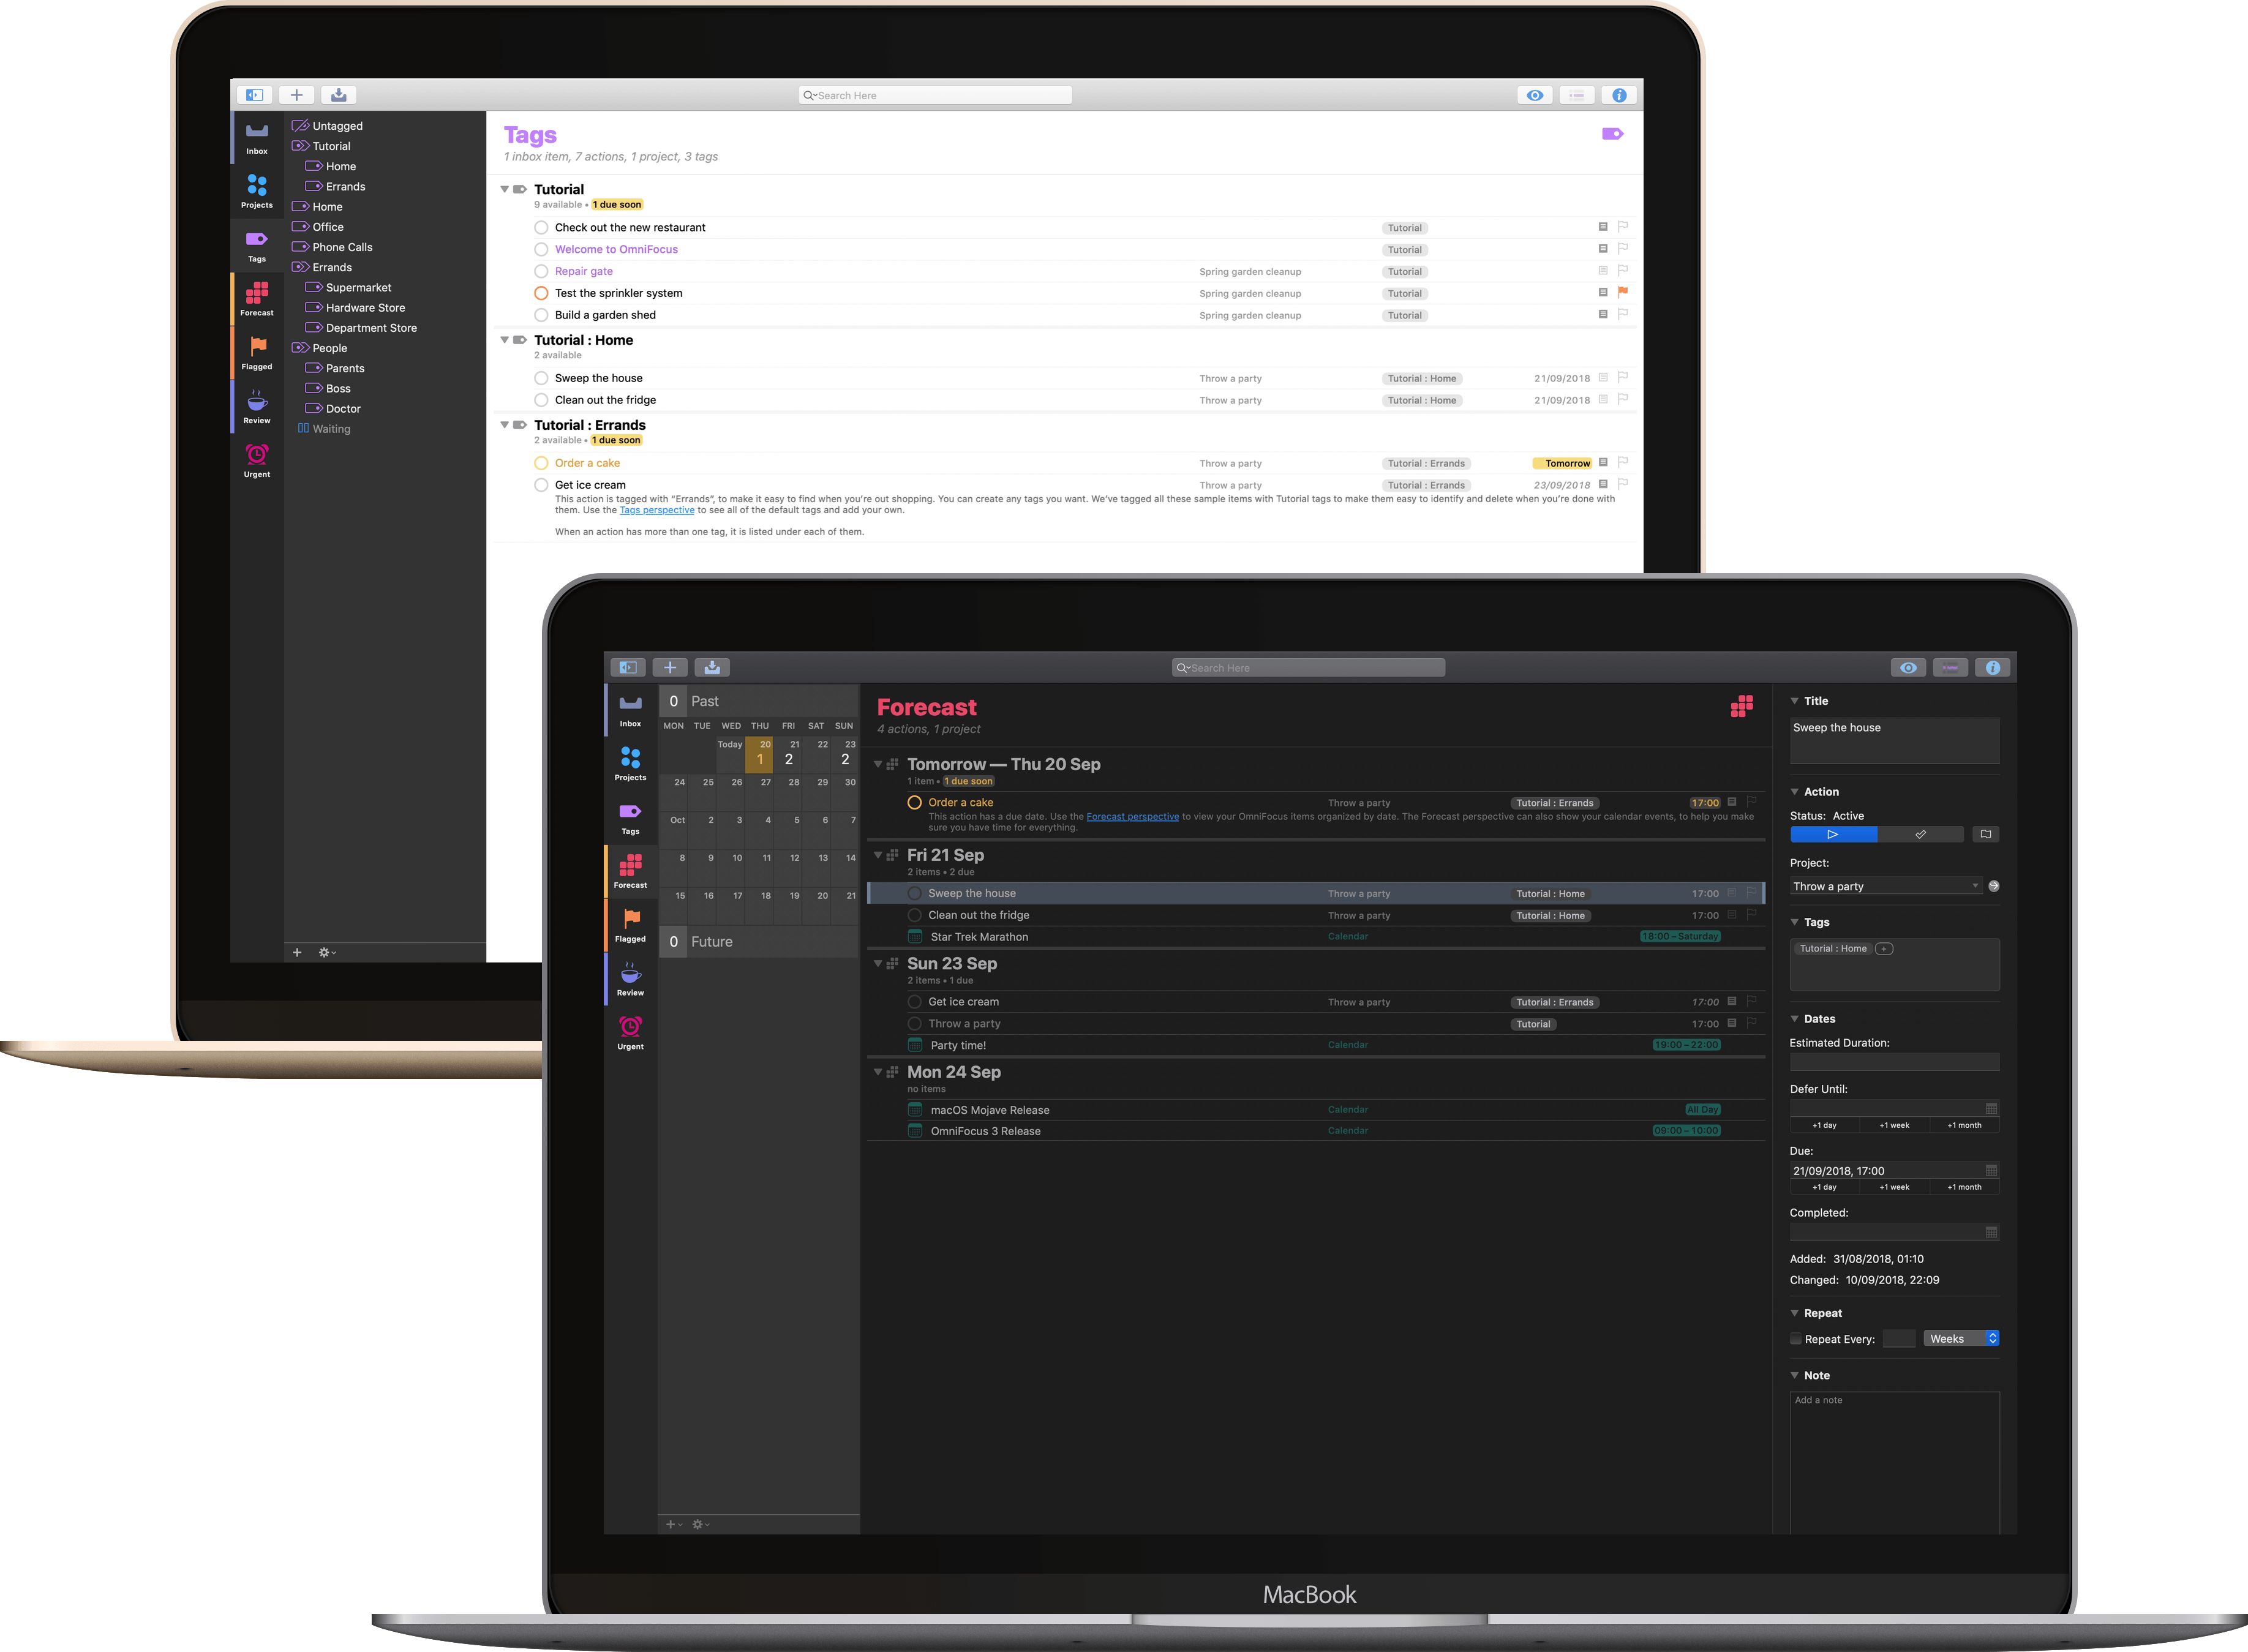Enable the Repeat Every checkbox
This screenshot has height=1652, width=2248.
1795,1338
